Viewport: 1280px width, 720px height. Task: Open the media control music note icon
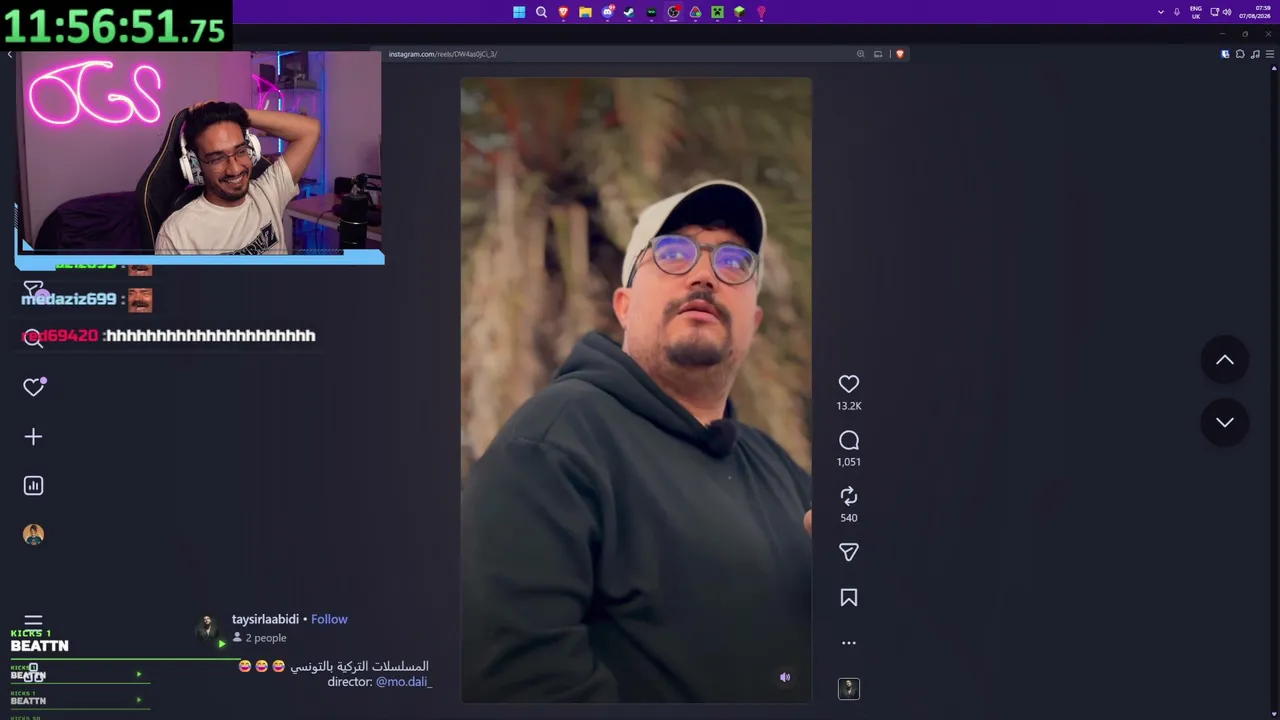1256,54
